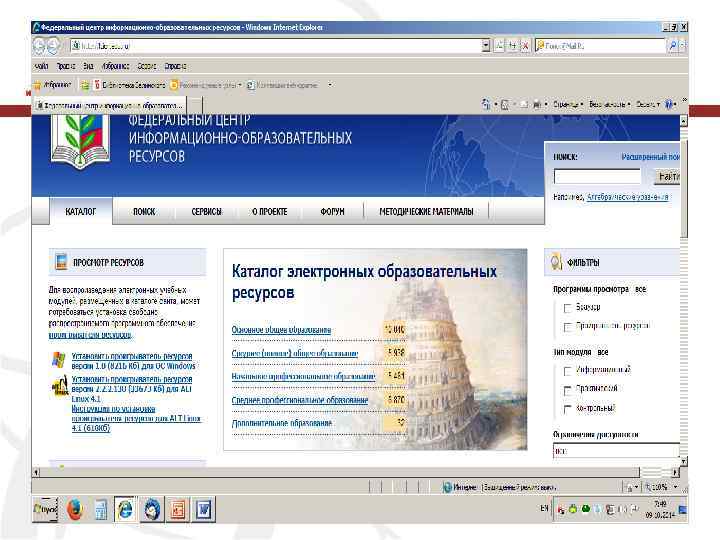
Task: Click the Windows flag icon beside player install
Action: tap(59, 360)
